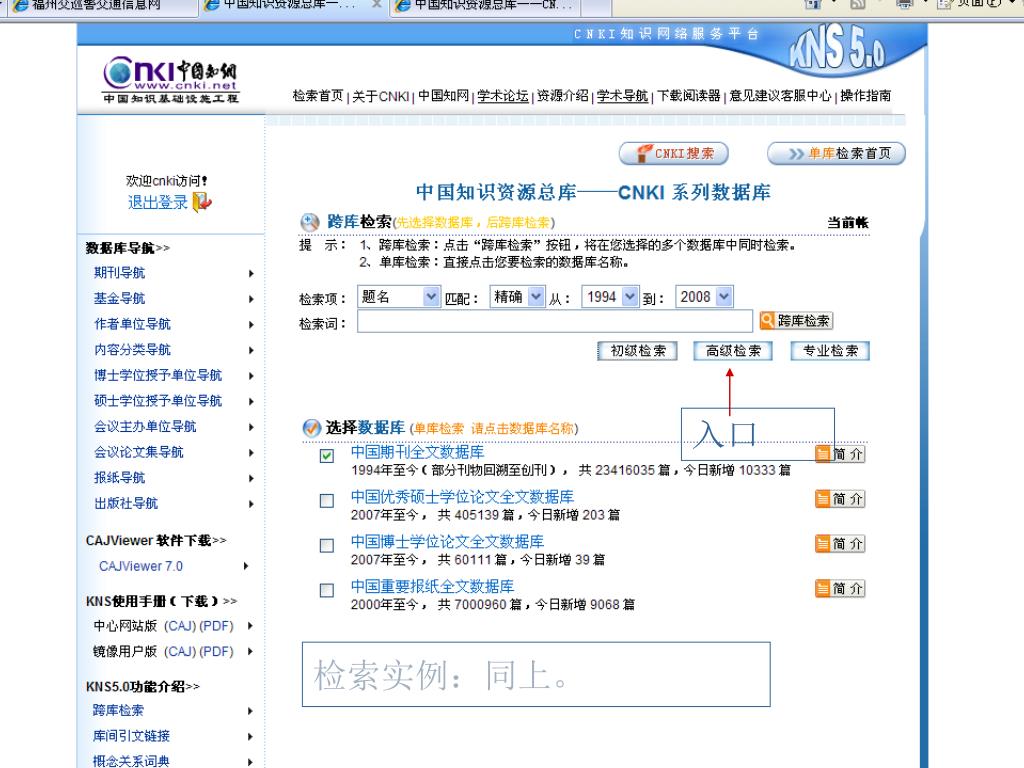Image resolution: width=1024 pixels, height=768 pixels.
Task: Click the 跨库检索 magnifier search button
Action: (795, 321)
